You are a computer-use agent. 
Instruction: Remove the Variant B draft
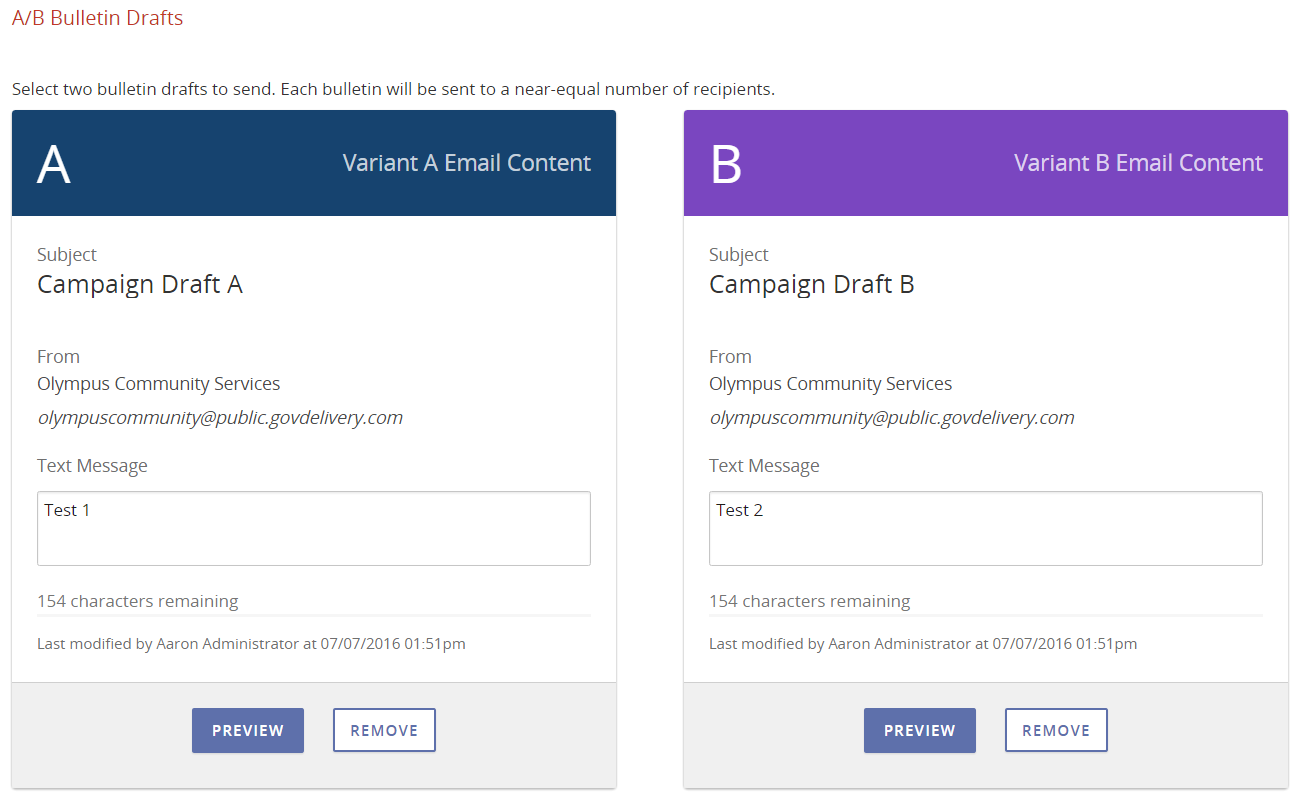[x=1056, y=730]
